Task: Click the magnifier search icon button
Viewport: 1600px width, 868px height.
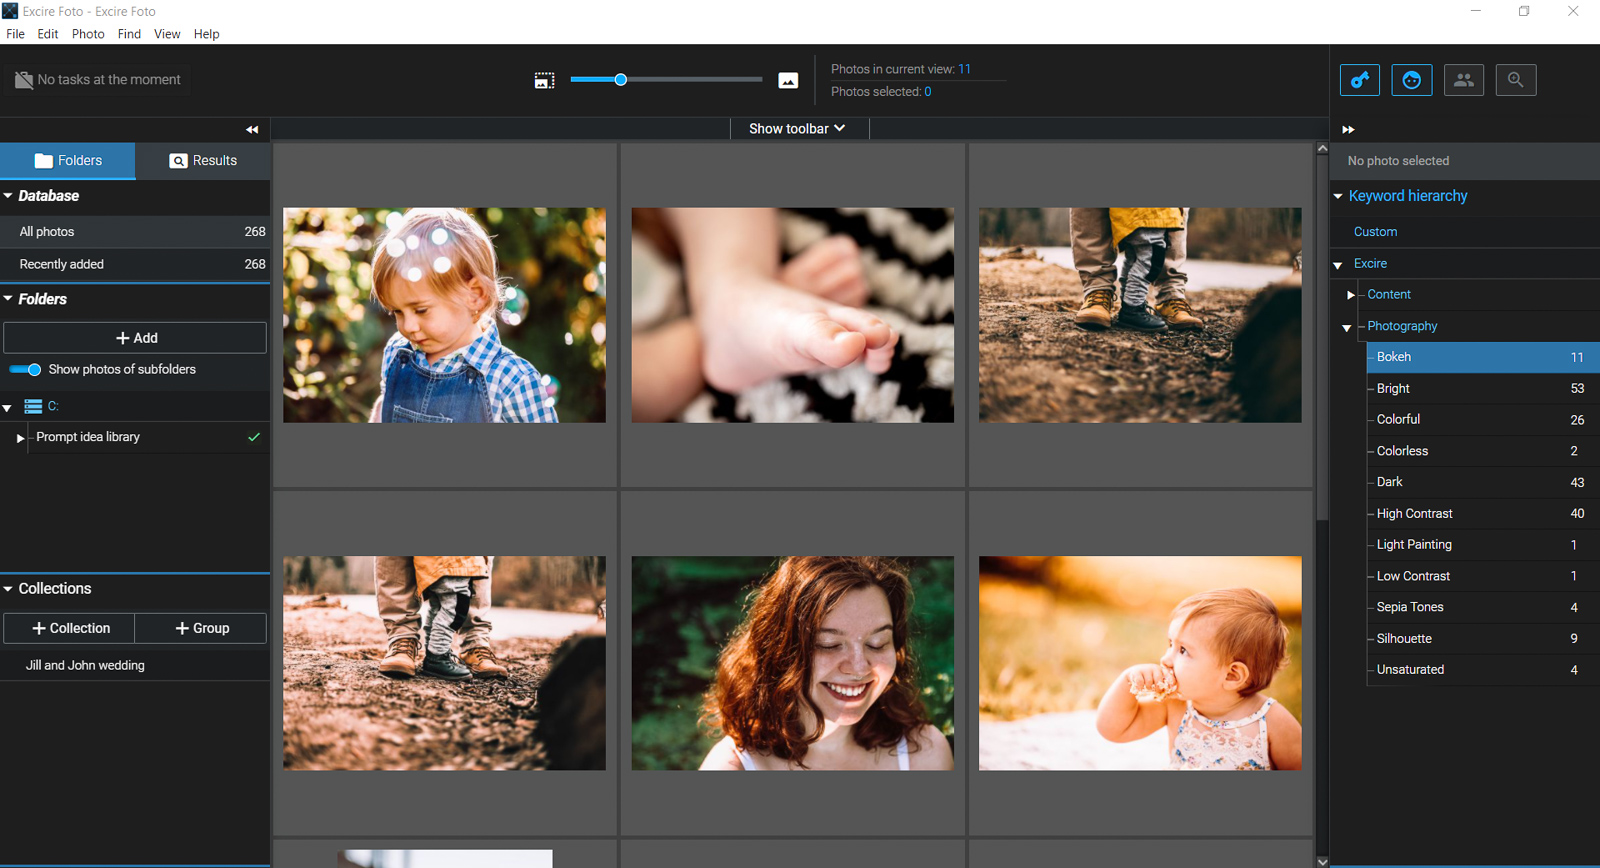Action: [x=1515, y=80]
